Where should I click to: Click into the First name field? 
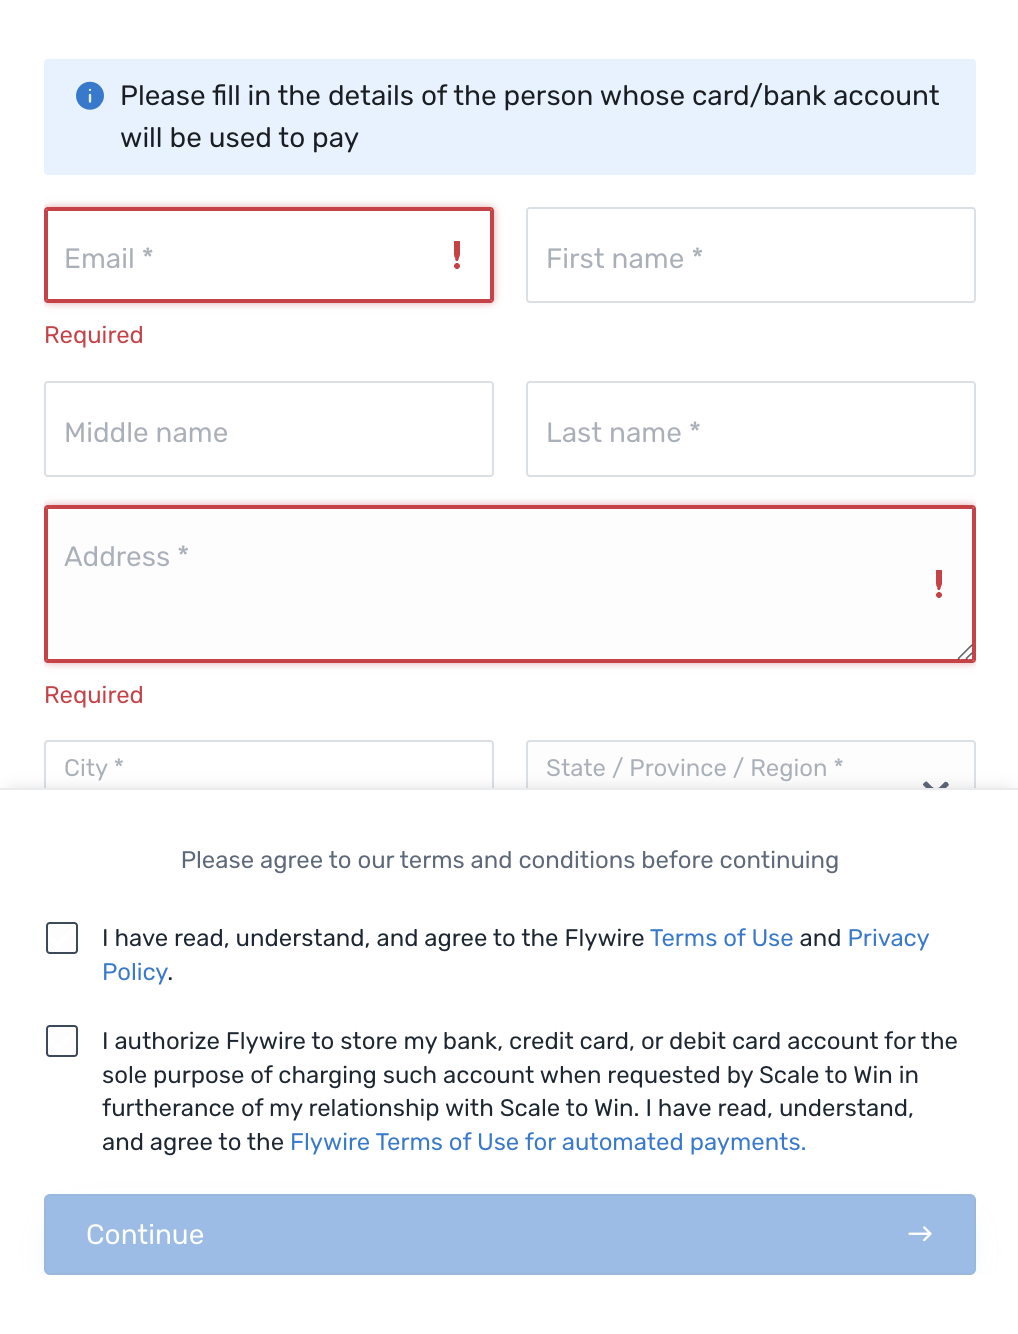tap(750, 256)
